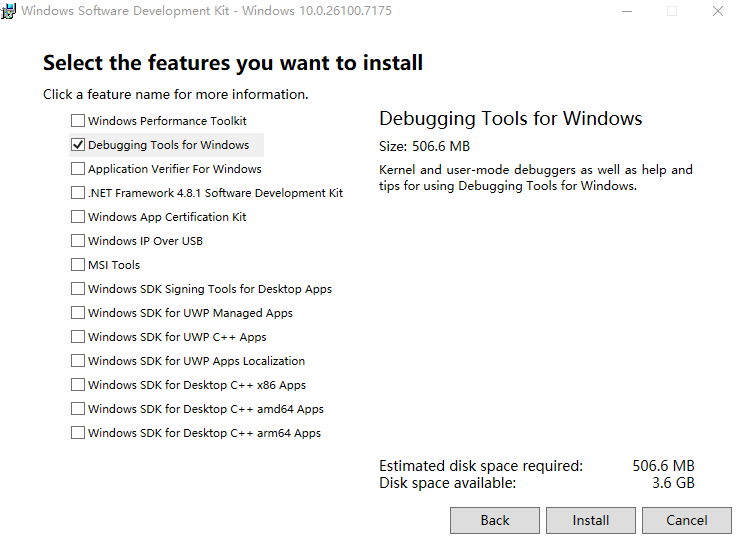This screenshot has height=539, width=740.
Task: Check the Windows Performance Toolkit checkbox
Action: (78, 121)
